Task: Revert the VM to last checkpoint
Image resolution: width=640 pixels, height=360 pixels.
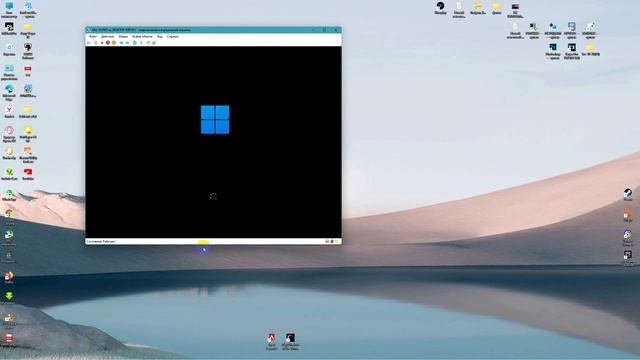Action: point(141,42)
